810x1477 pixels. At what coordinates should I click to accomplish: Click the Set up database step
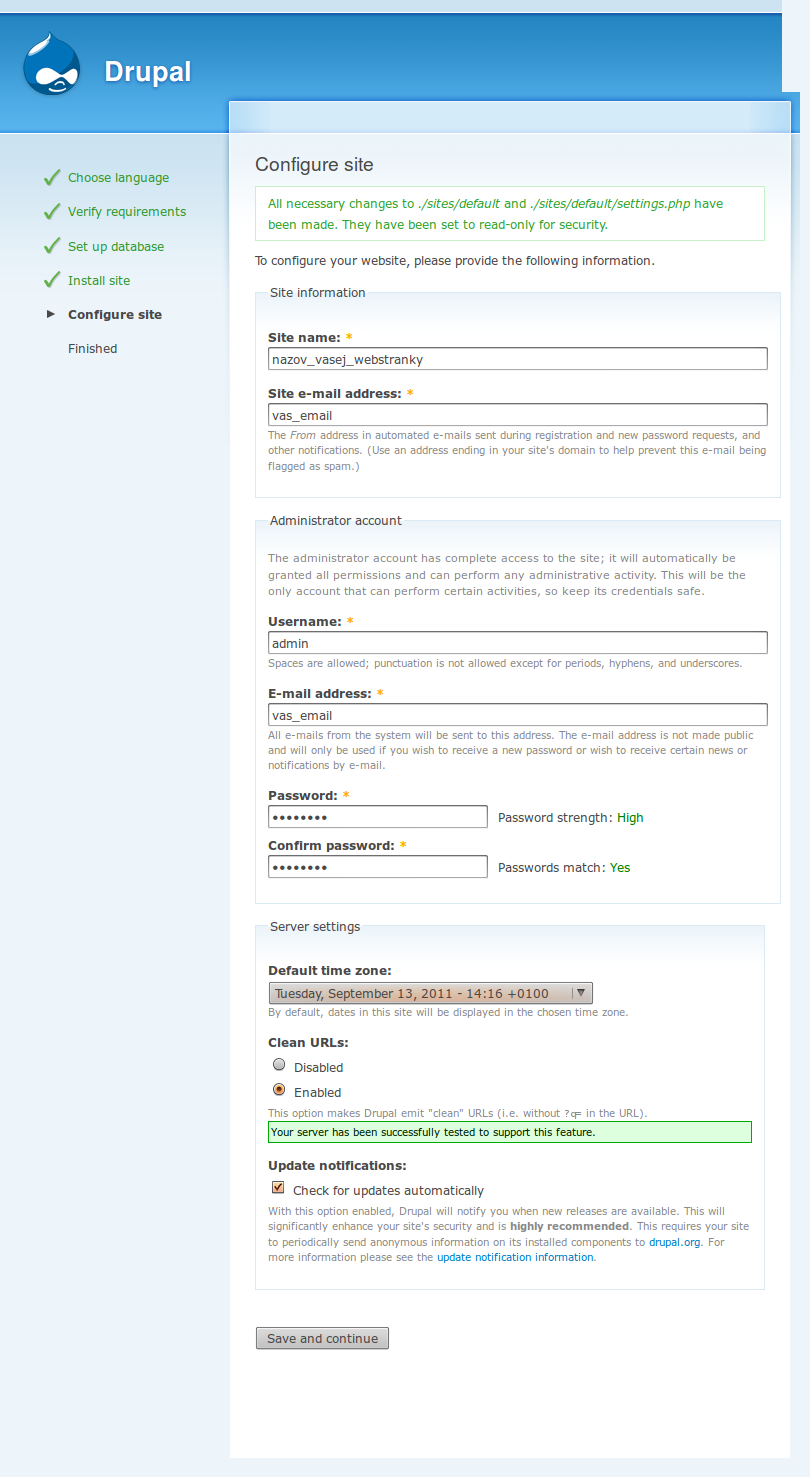(x=116, y=246)
